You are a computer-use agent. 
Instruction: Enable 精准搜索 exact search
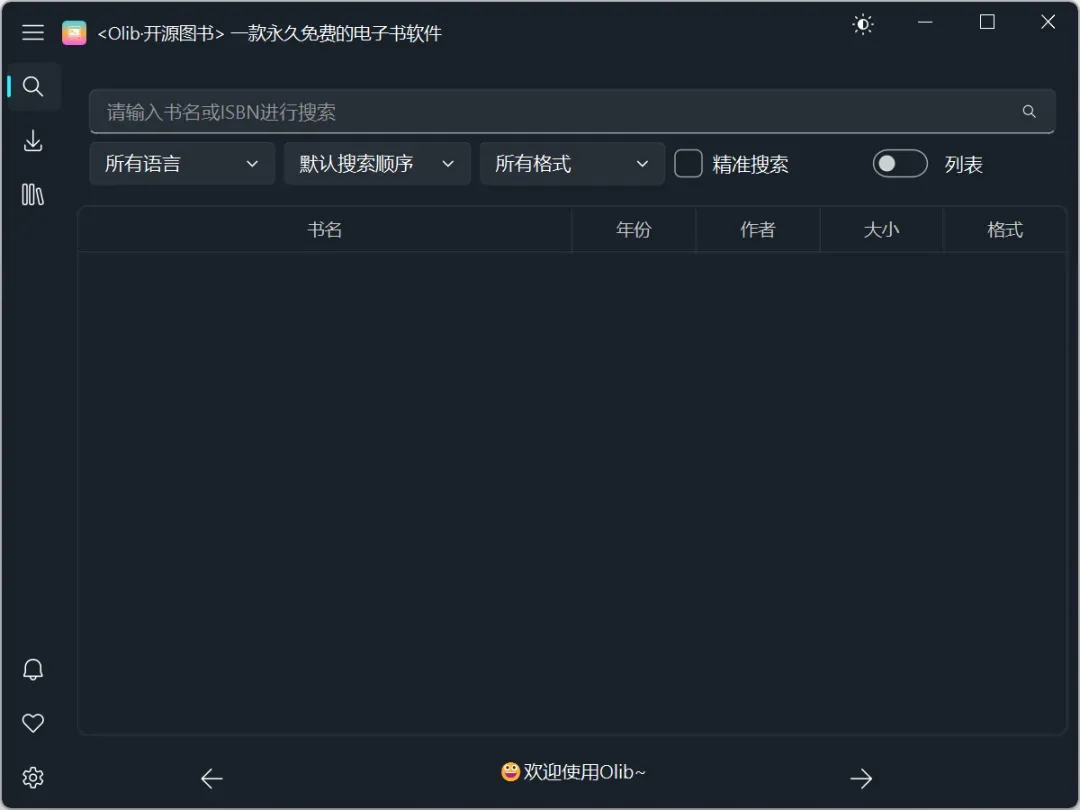pos(688,163)
